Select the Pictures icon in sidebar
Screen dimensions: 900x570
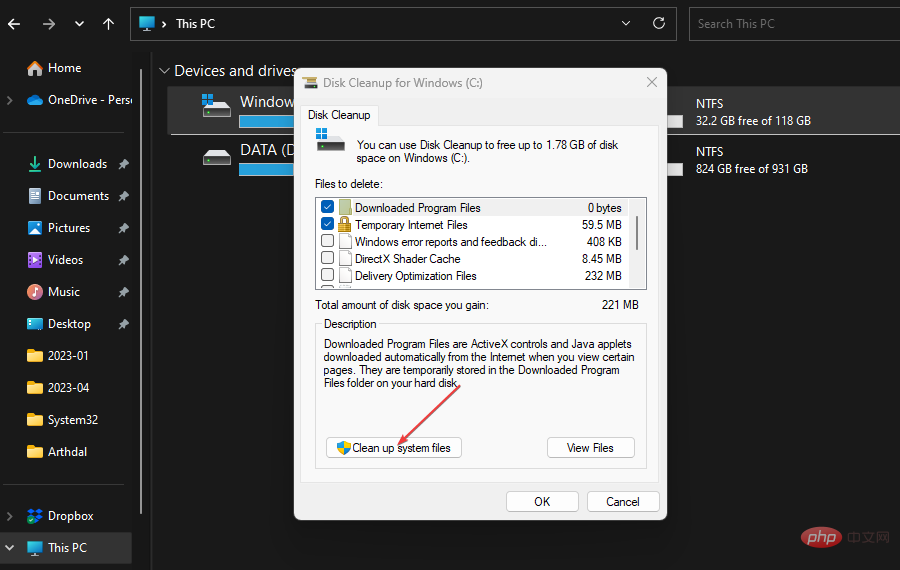tap(35, 228)
